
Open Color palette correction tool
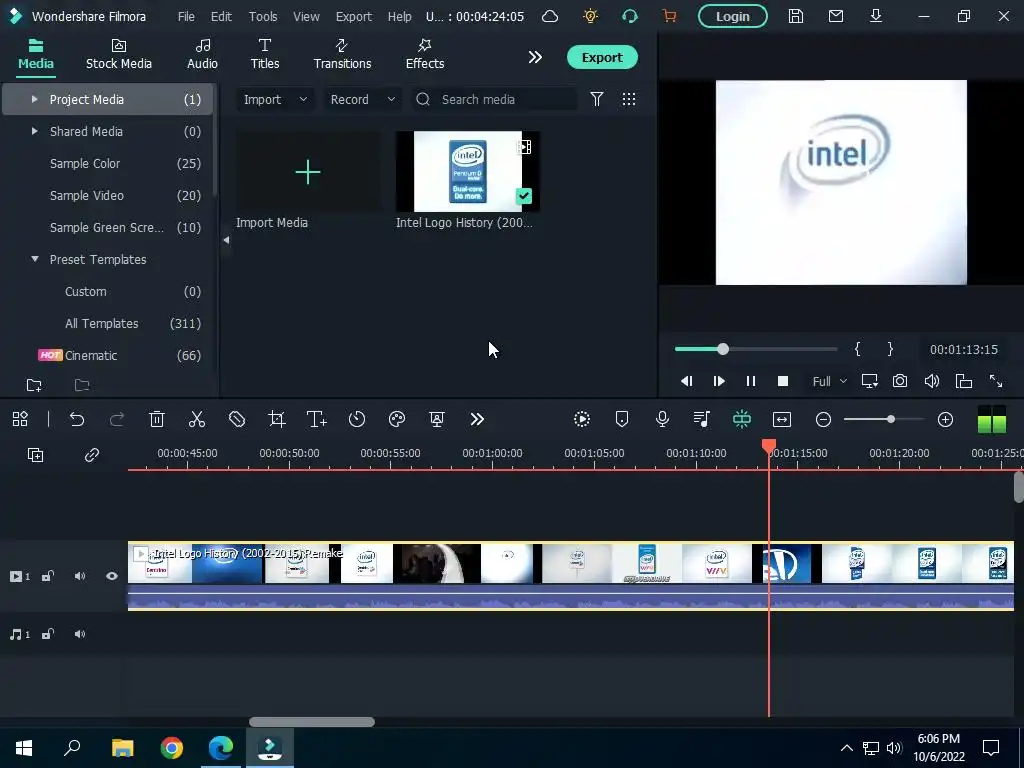click(397, 419)
